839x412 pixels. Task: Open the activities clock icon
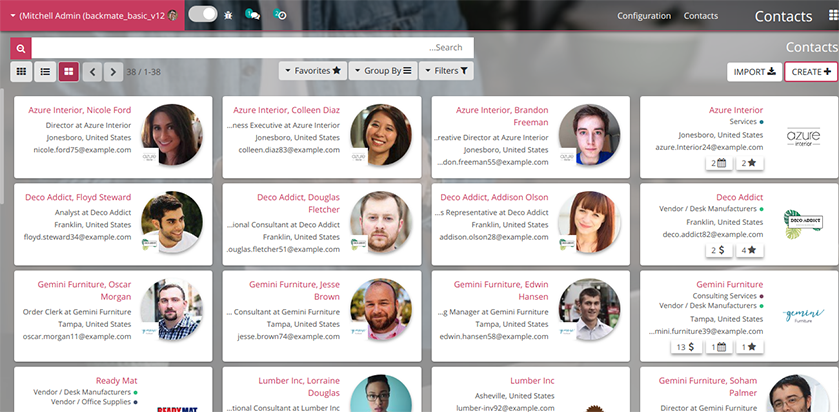click(280, 14)
